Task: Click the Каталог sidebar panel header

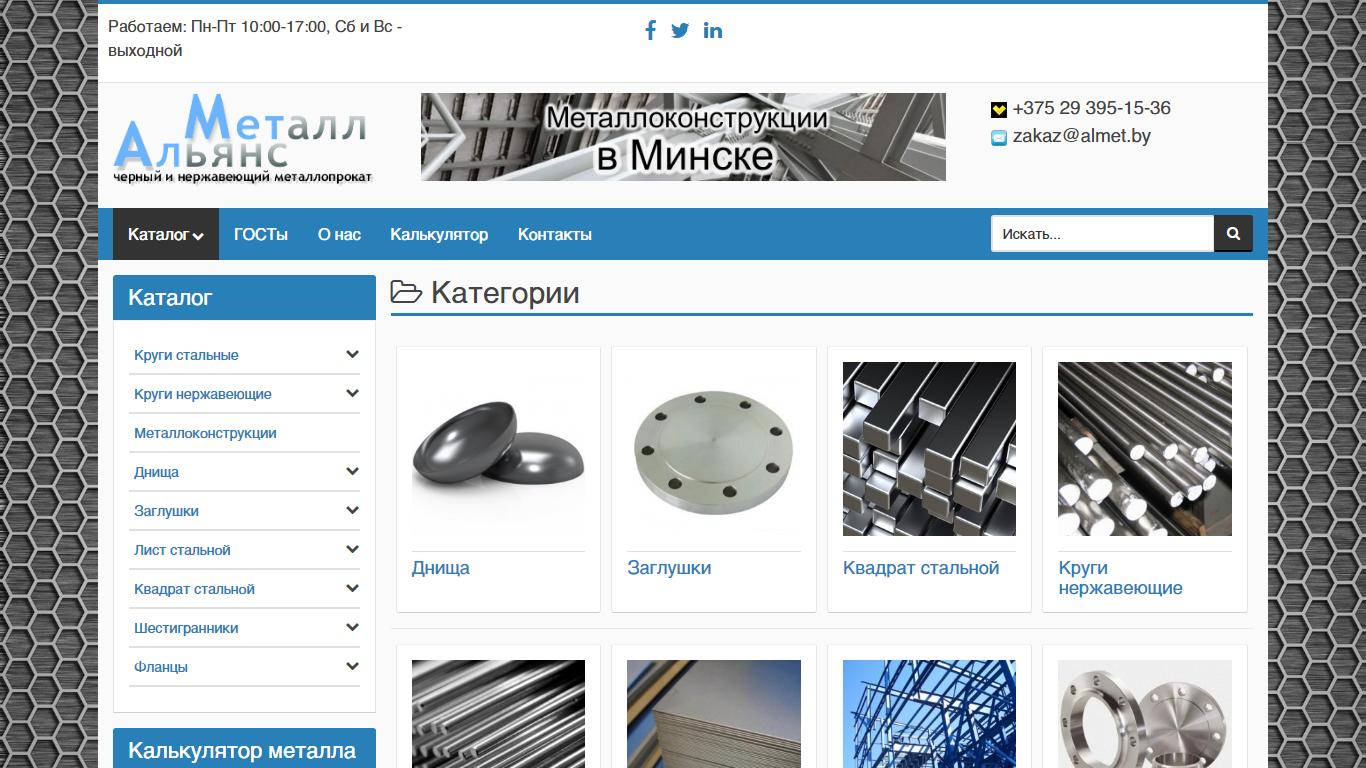Action: pyautogui.click(x=244, y=298)
